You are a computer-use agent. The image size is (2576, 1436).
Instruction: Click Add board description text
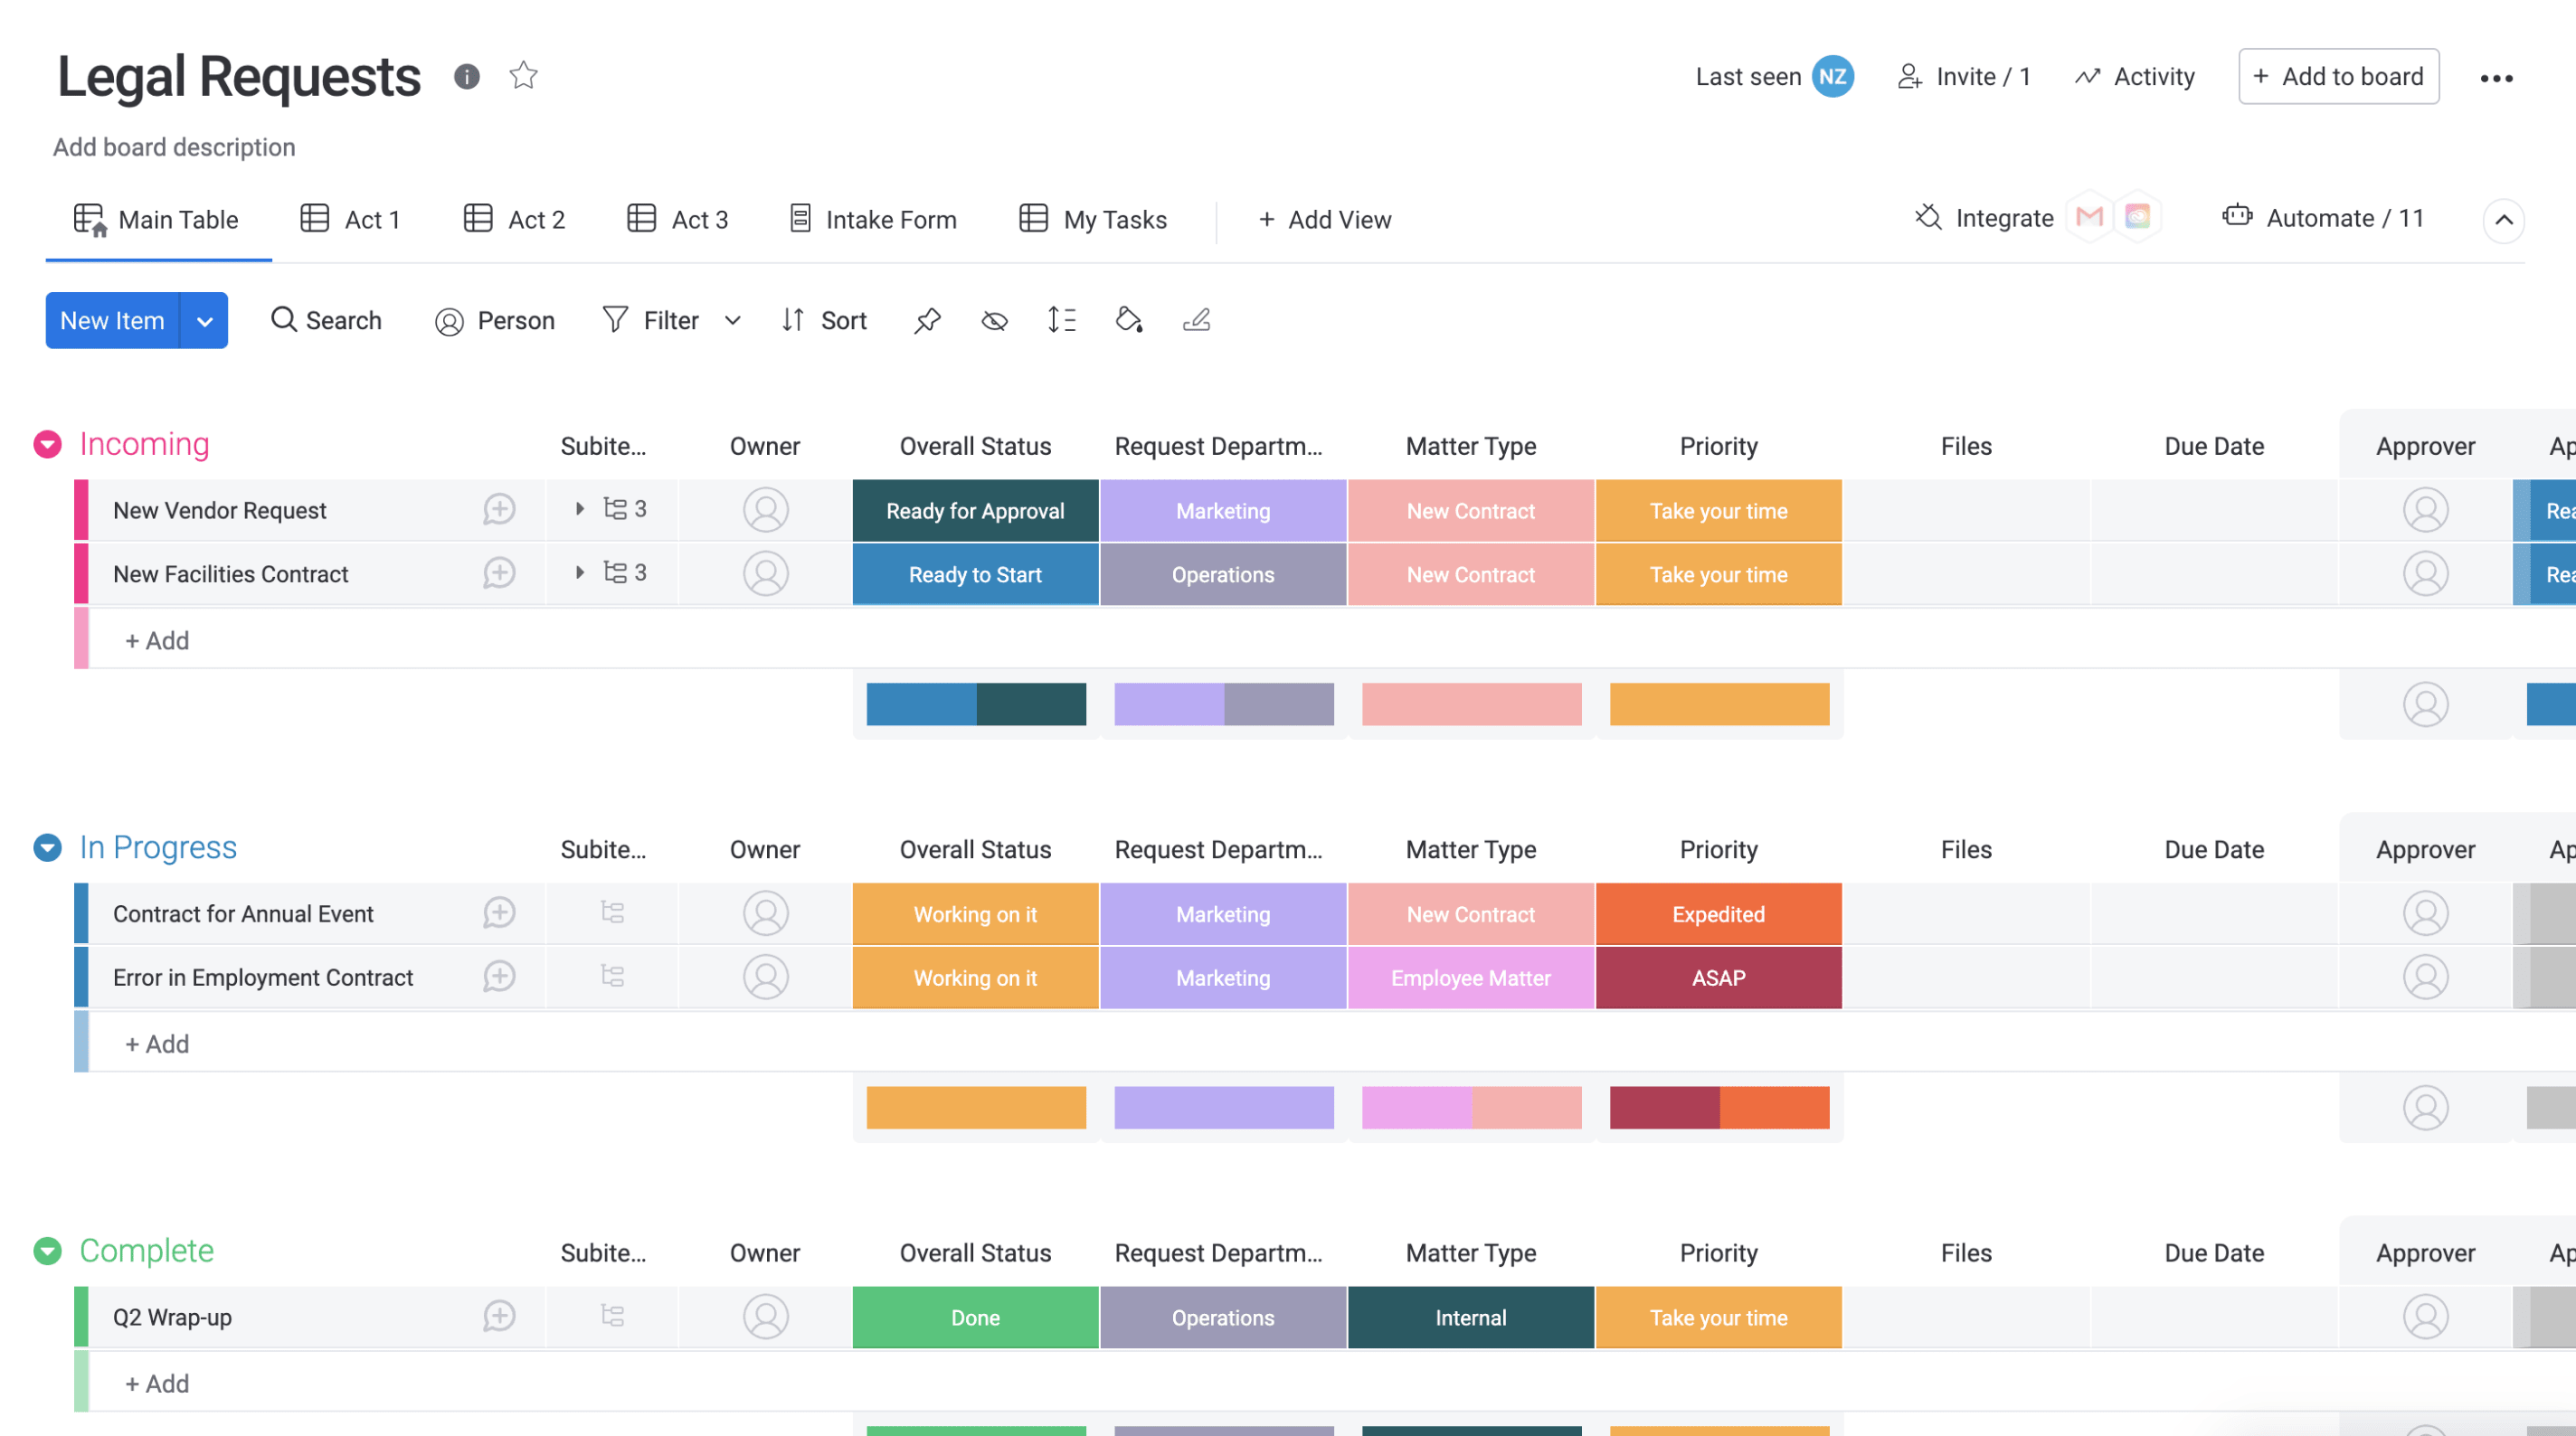[174, 147]
